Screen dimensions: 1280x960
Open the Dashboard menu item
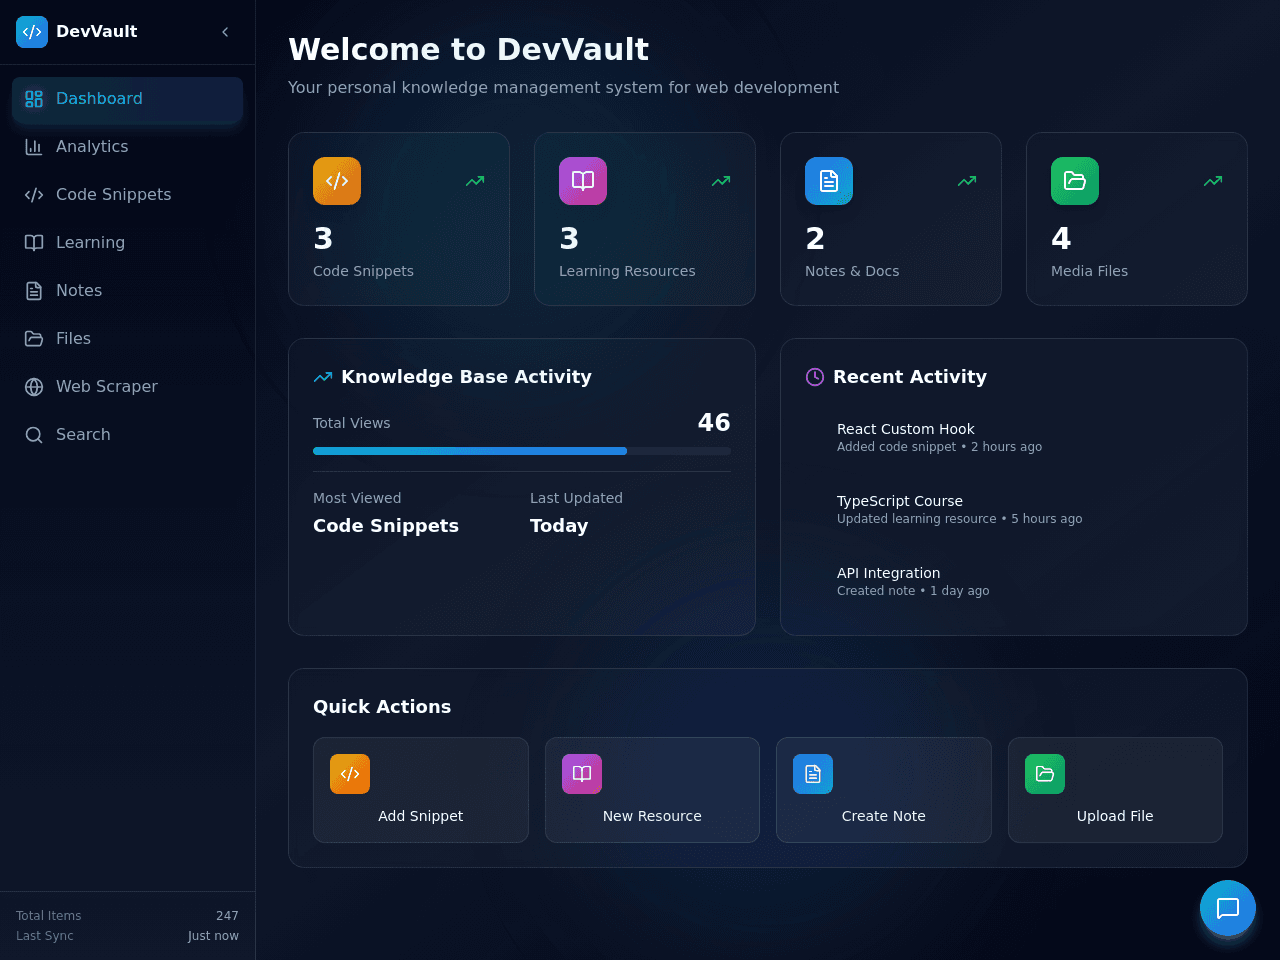(128, 99)
